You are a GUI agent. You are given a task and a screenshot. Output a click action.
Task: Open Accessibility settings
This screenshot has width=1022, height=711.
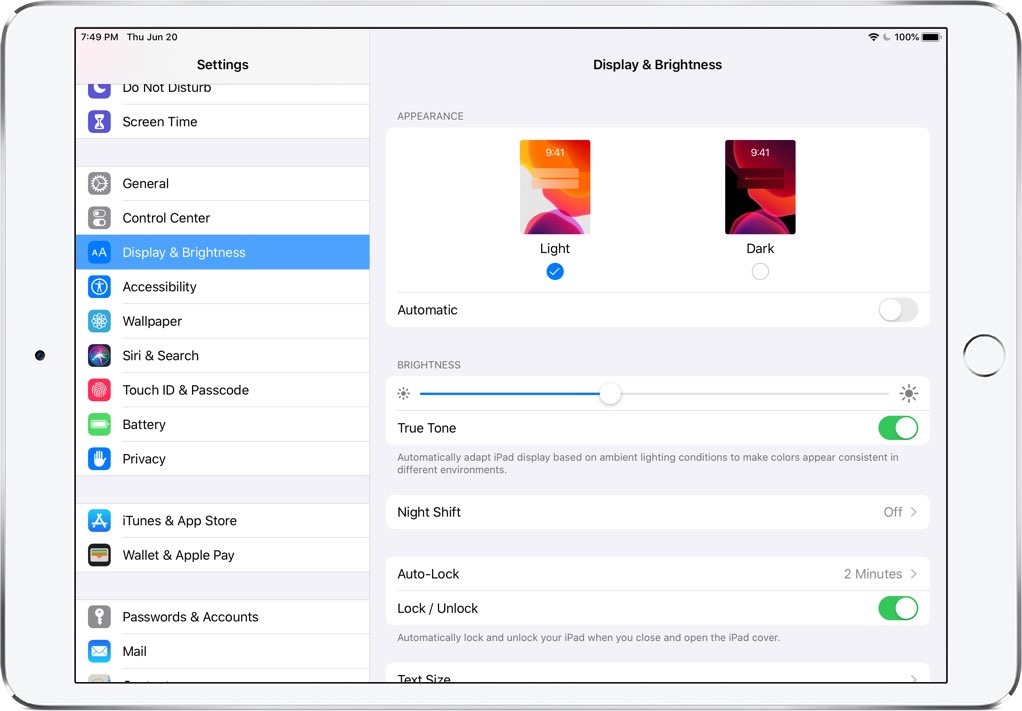[222, 287]
